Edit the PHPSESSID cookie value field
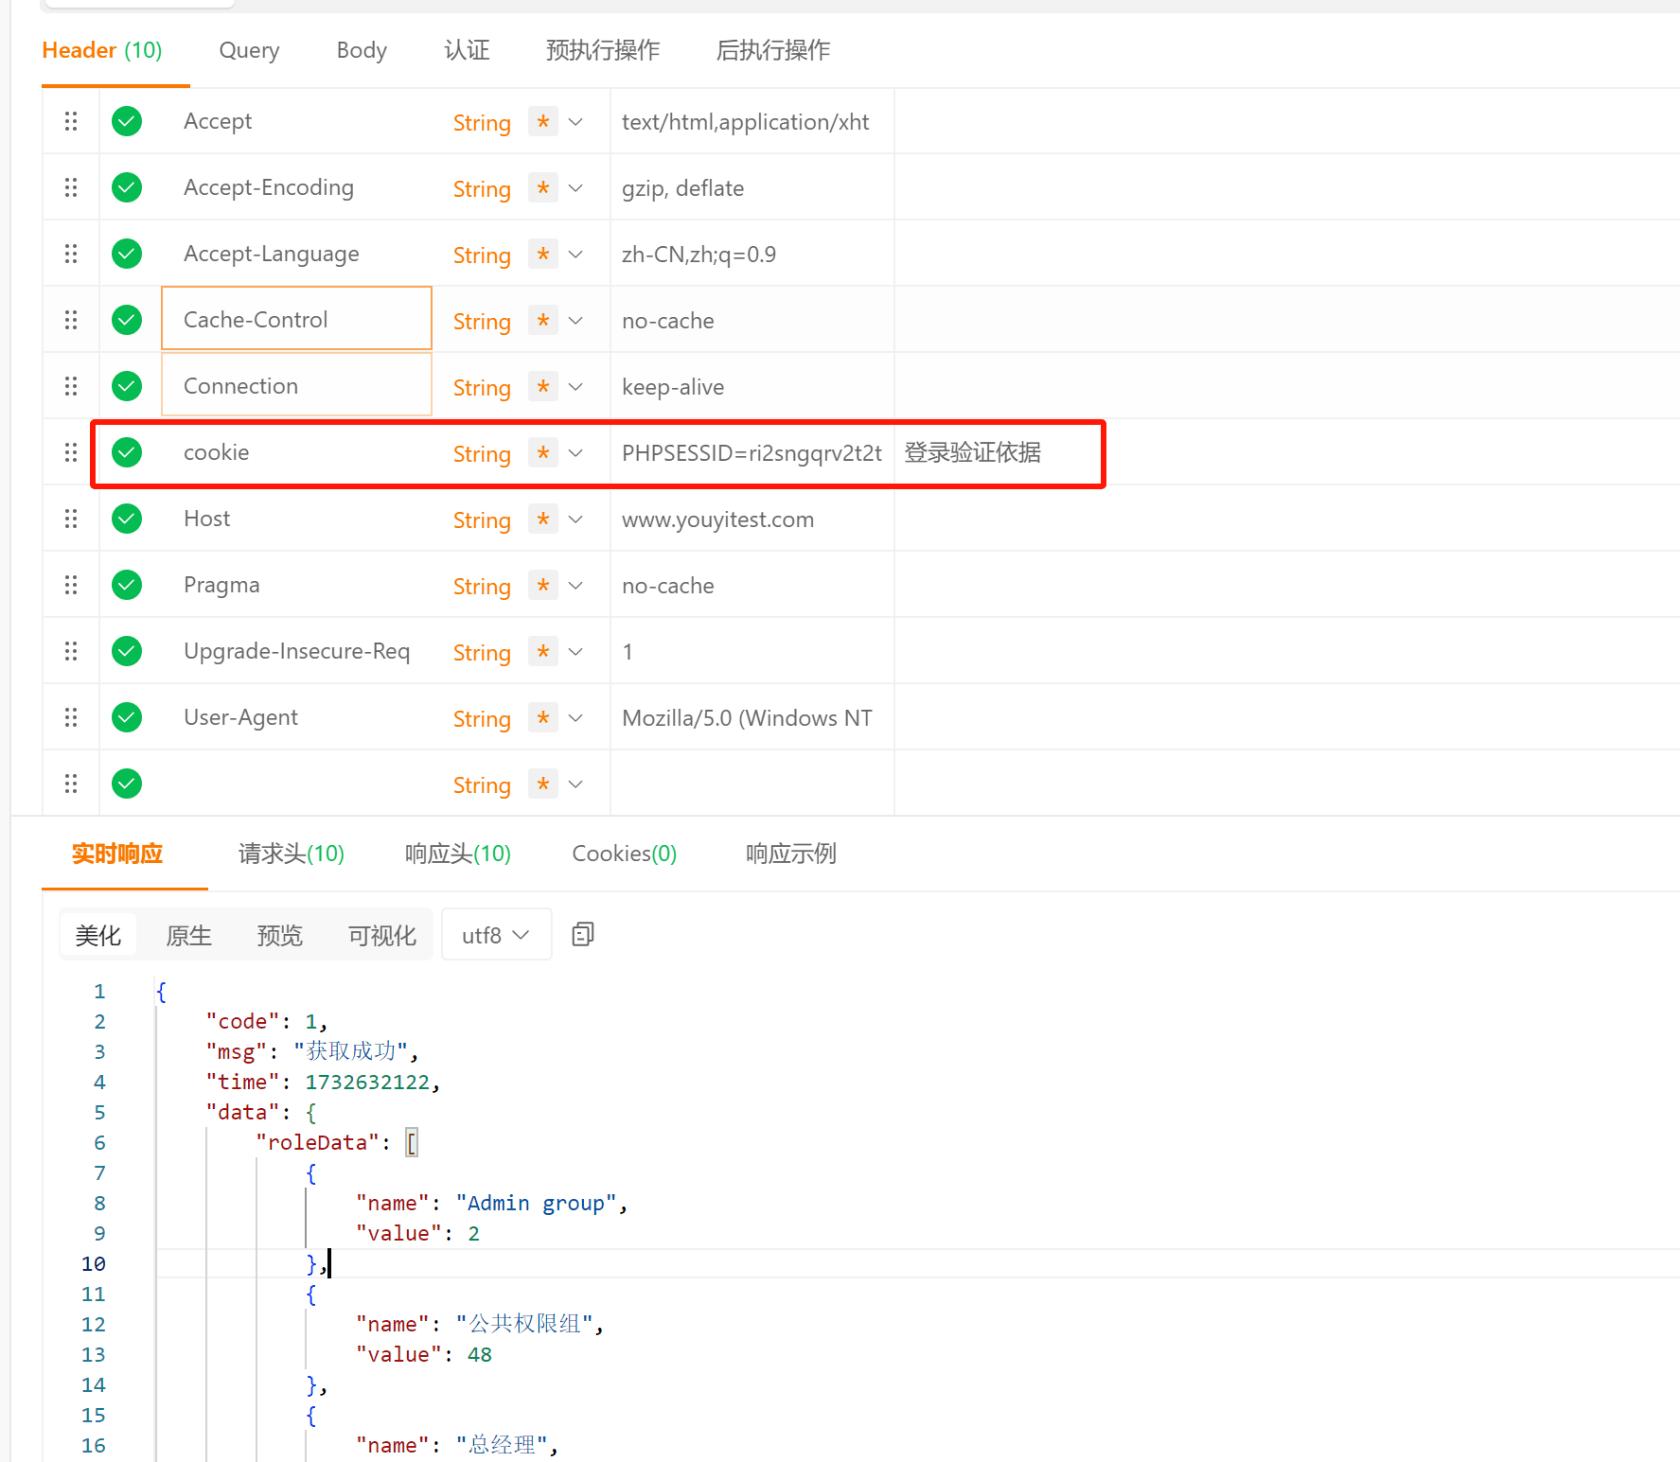 tap(752, 453)
